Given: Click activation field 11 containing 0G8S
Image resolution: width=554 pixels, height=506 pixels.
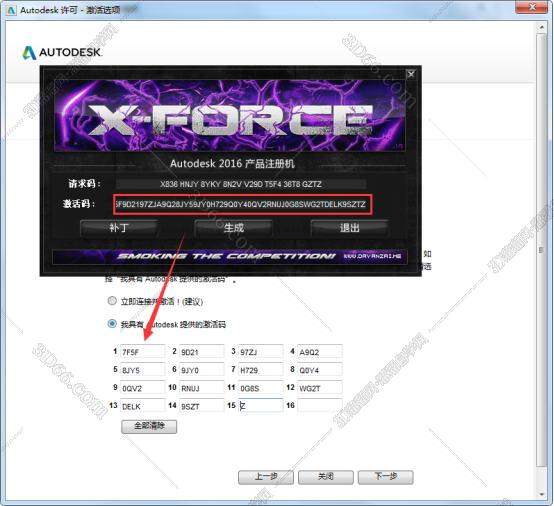Looking at the screenshot, I should click(261, 388).
